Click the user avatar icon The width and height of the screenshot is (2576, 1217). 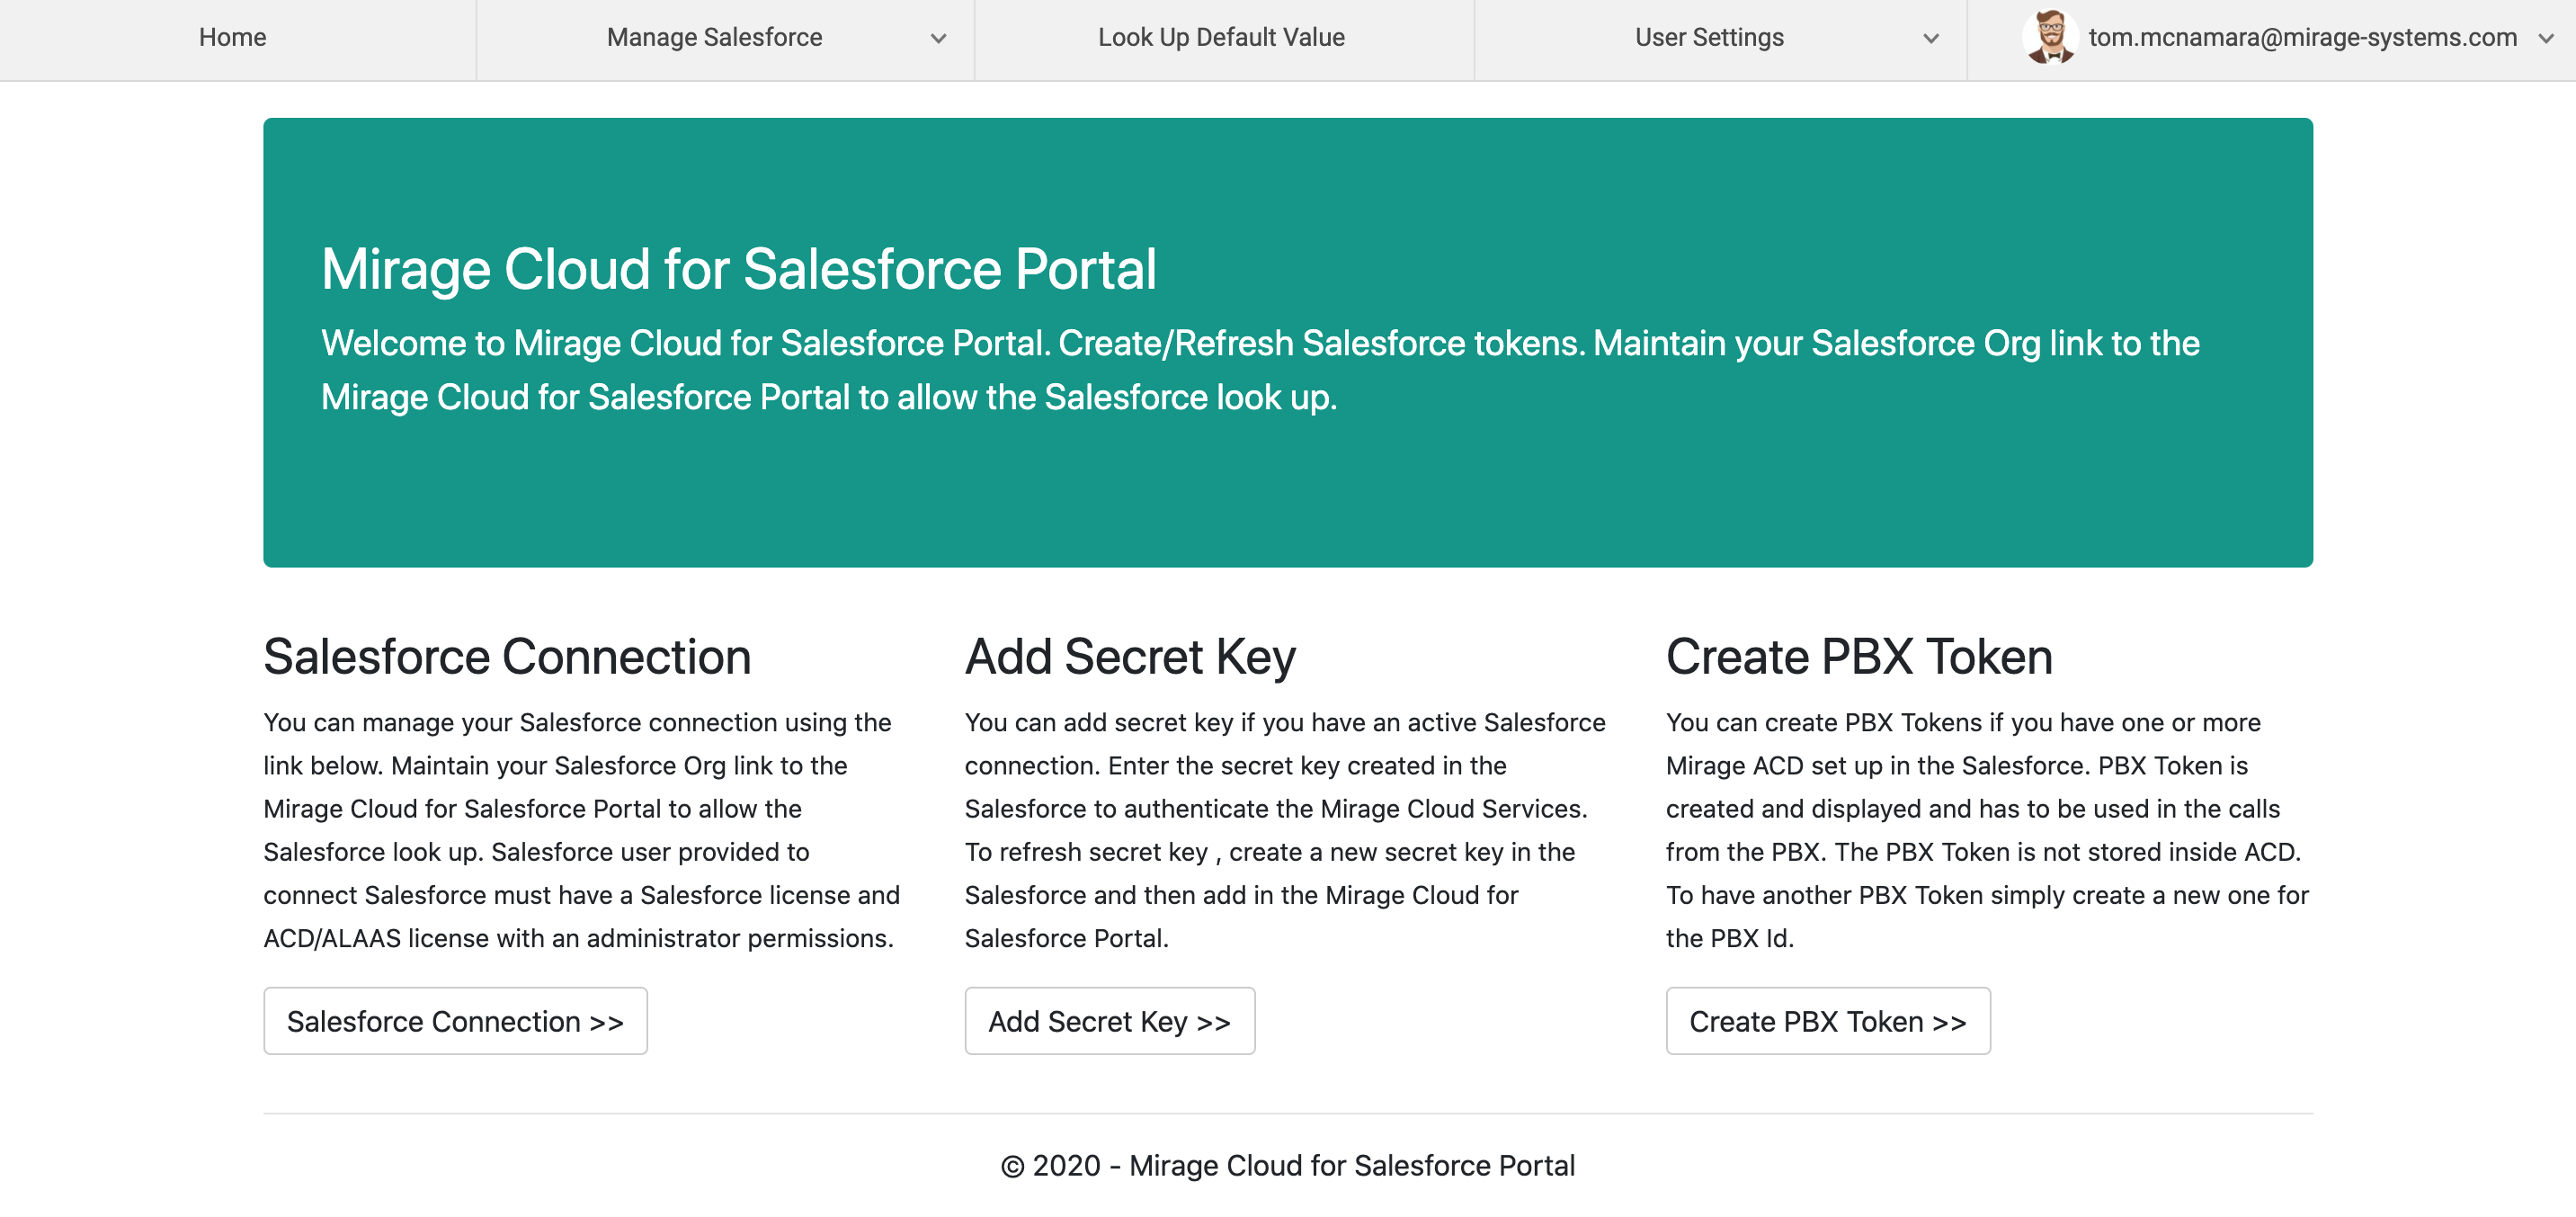(2050, 38)
